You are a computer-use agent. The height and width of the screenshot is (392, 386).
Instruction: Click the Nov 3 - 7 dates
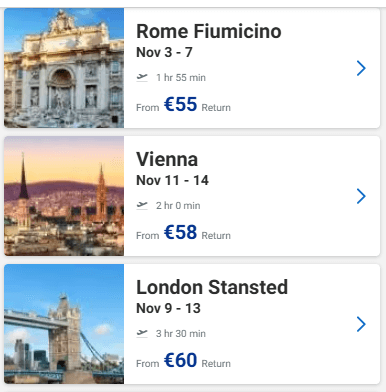(164, 52)
